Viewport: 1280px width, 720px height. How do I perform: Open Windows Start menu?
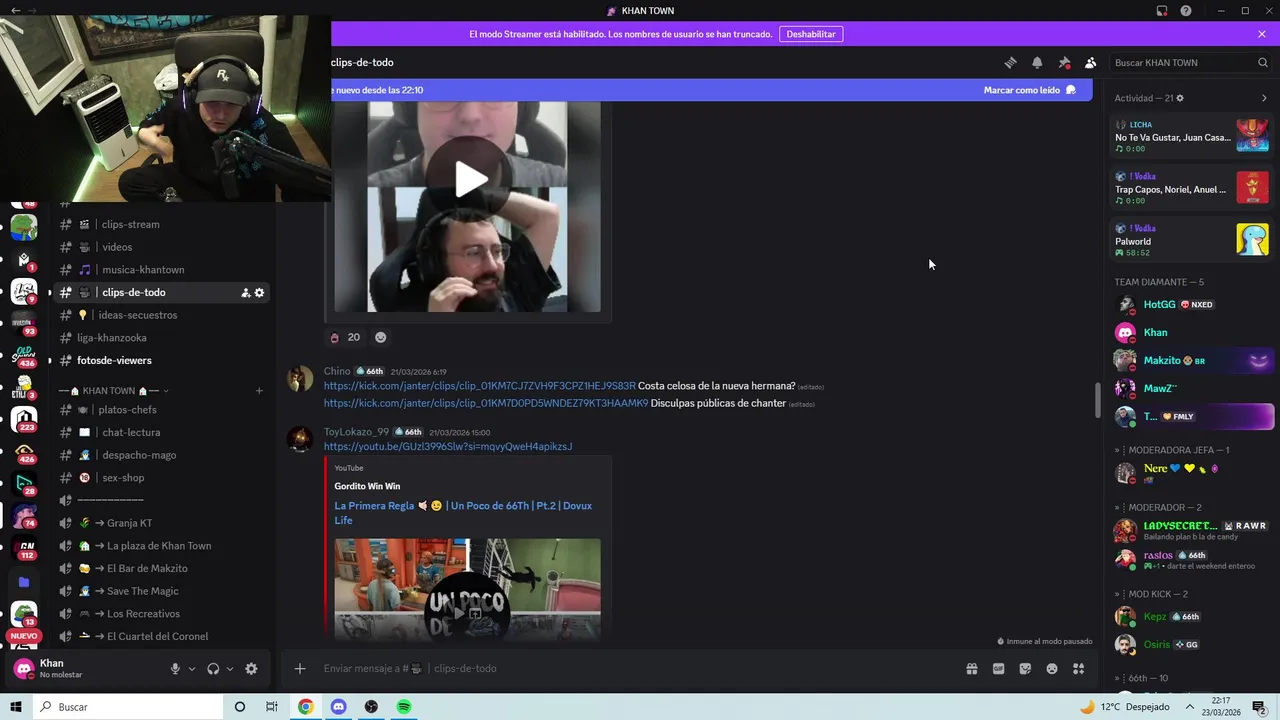coord(15,707)
